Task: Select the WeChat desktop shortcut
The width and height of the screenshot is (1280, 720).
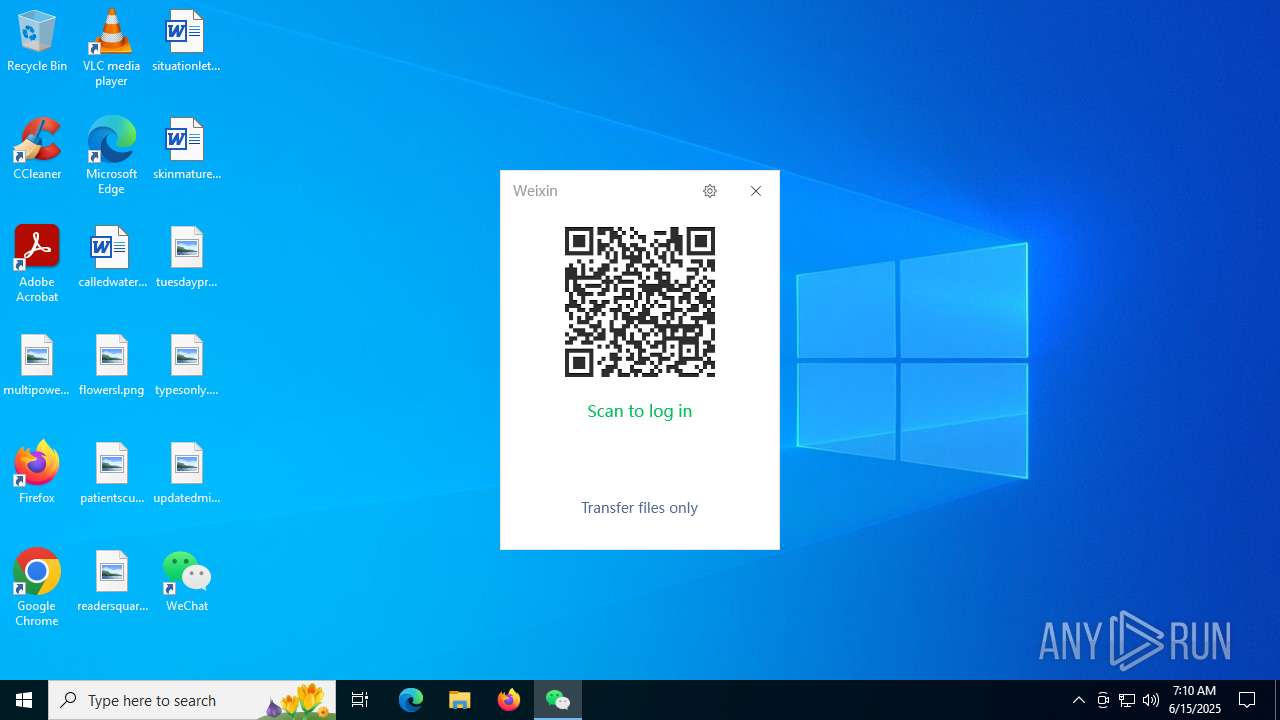Action: tap(186, 581)
